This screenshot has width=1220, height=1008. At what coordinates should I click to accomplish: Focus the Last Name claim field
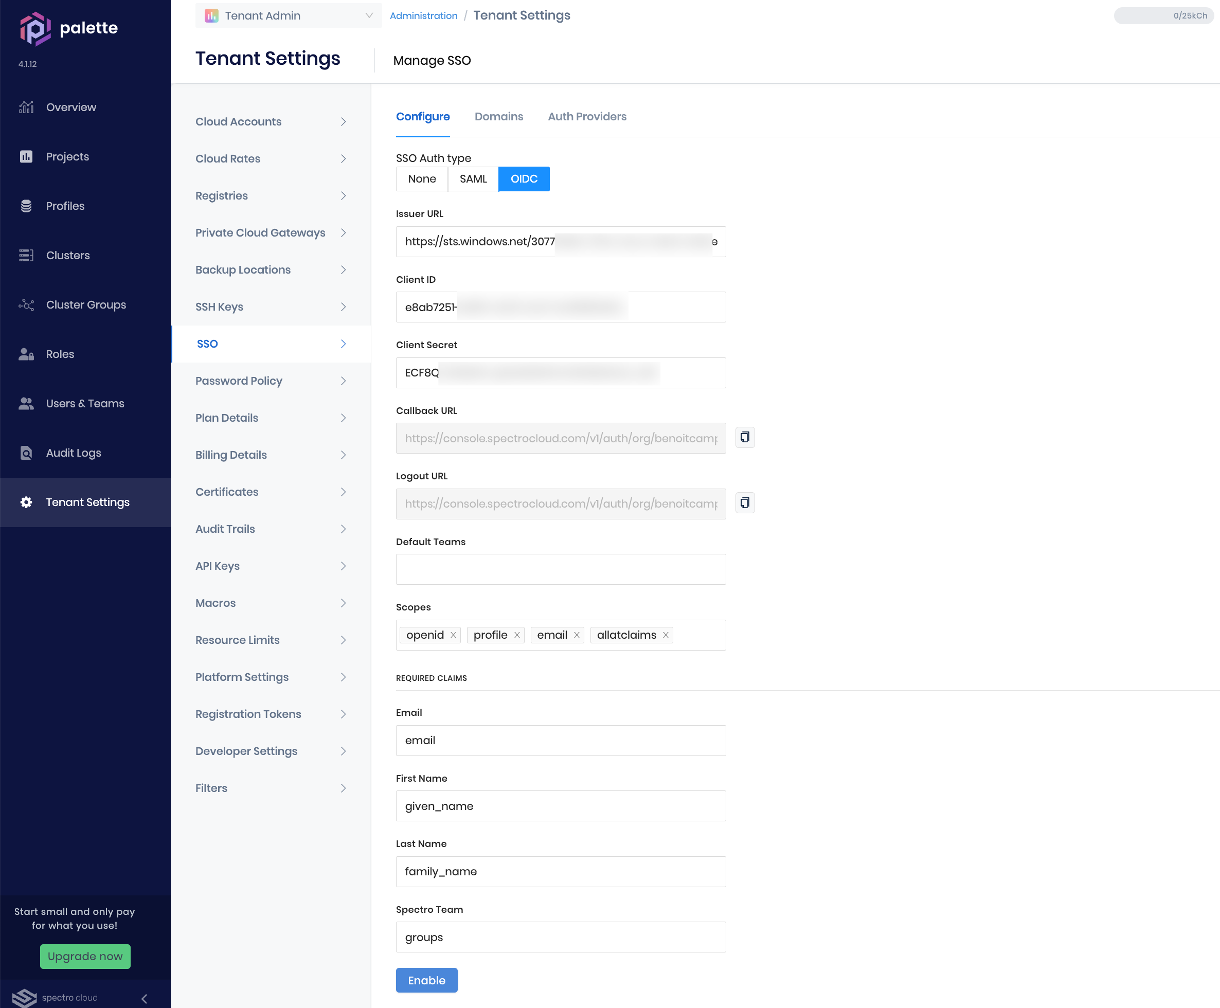(561, 872)
